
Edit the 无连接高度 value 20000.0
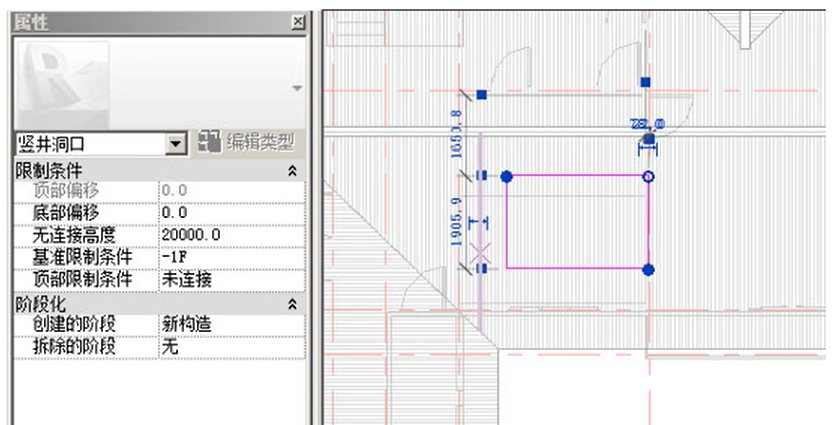click(230, 234)
